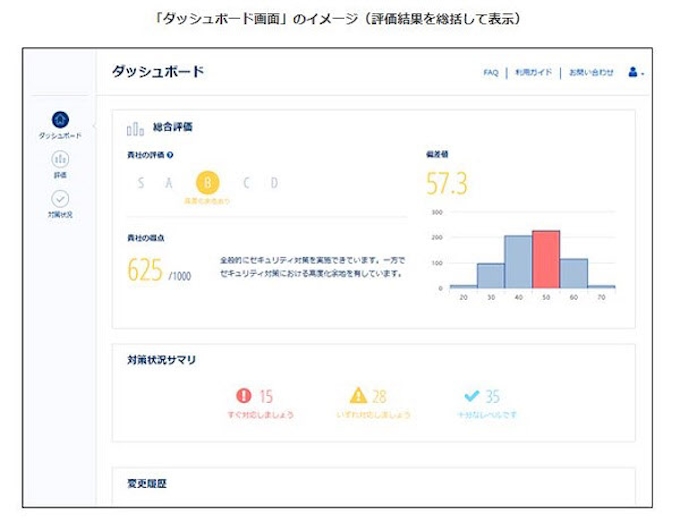
Task: Click the deviation value 57.3
Action: [447, 184]
